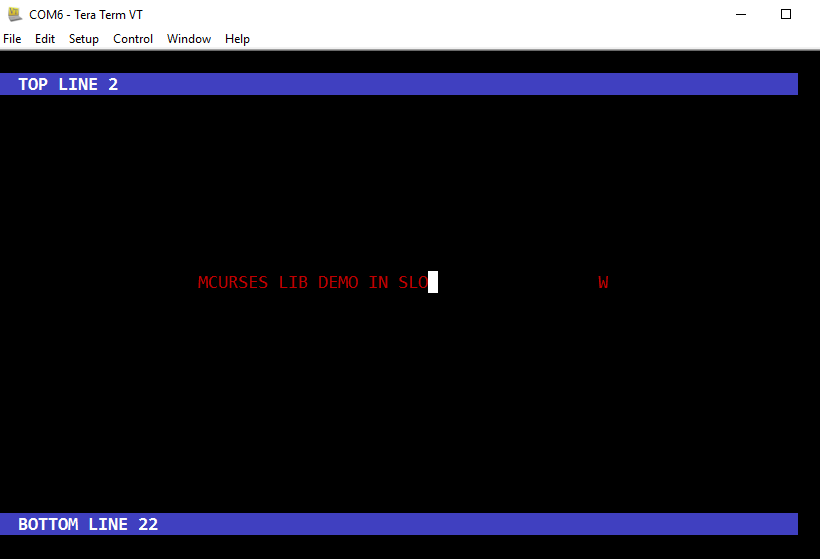The width and height of the screenshot is (820, 559).
Task: Click the COM6 - Tera Term VT title
Action: click(86, 15)
